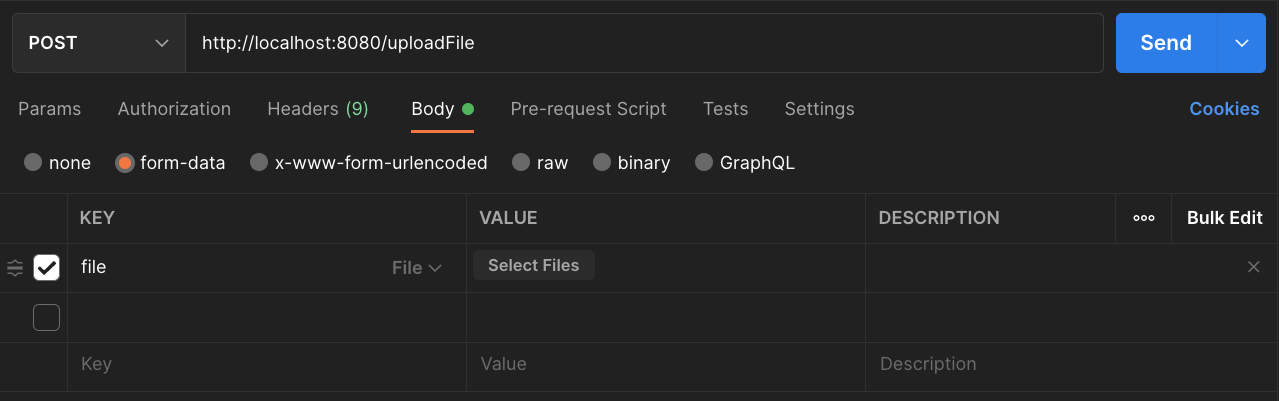This screenshot has width=1279, height=401.
Task: Click the Description placeholder field
Action: [1072, 365]
